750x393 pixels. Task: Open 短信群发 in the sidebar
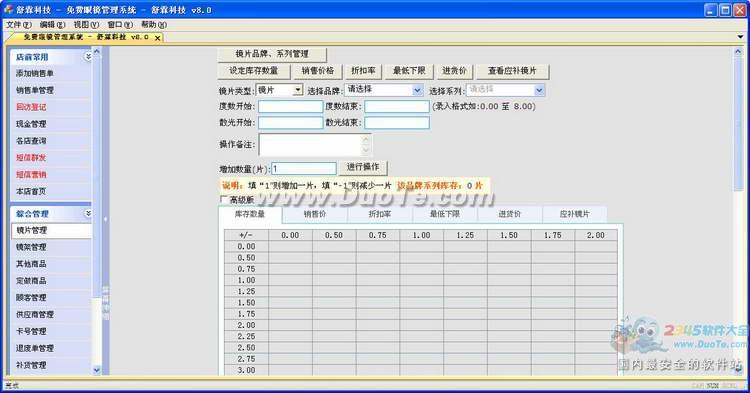click(x=31, y=157)
